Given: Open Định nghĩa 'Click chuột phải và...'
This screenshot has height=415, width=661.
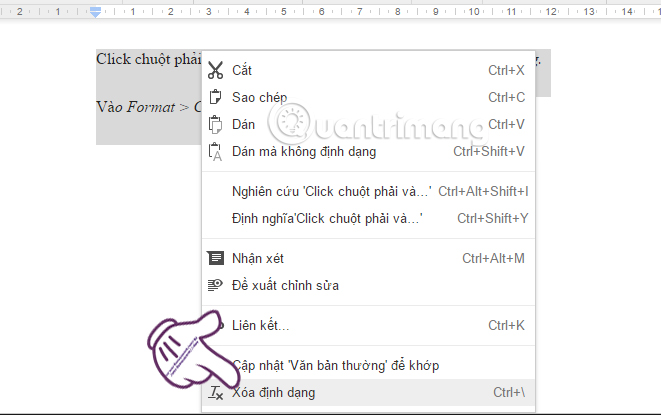Looking at the screenshot, I should [368, 218].
